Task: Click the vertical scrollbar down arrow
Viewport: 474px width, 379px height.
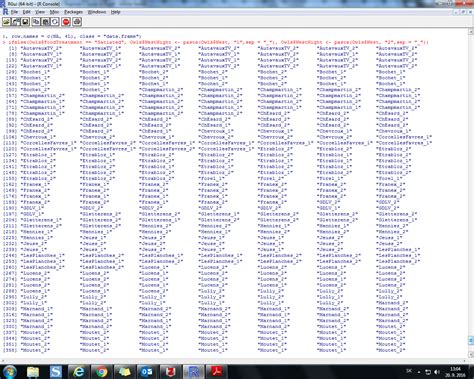Action: click(471, 354)
